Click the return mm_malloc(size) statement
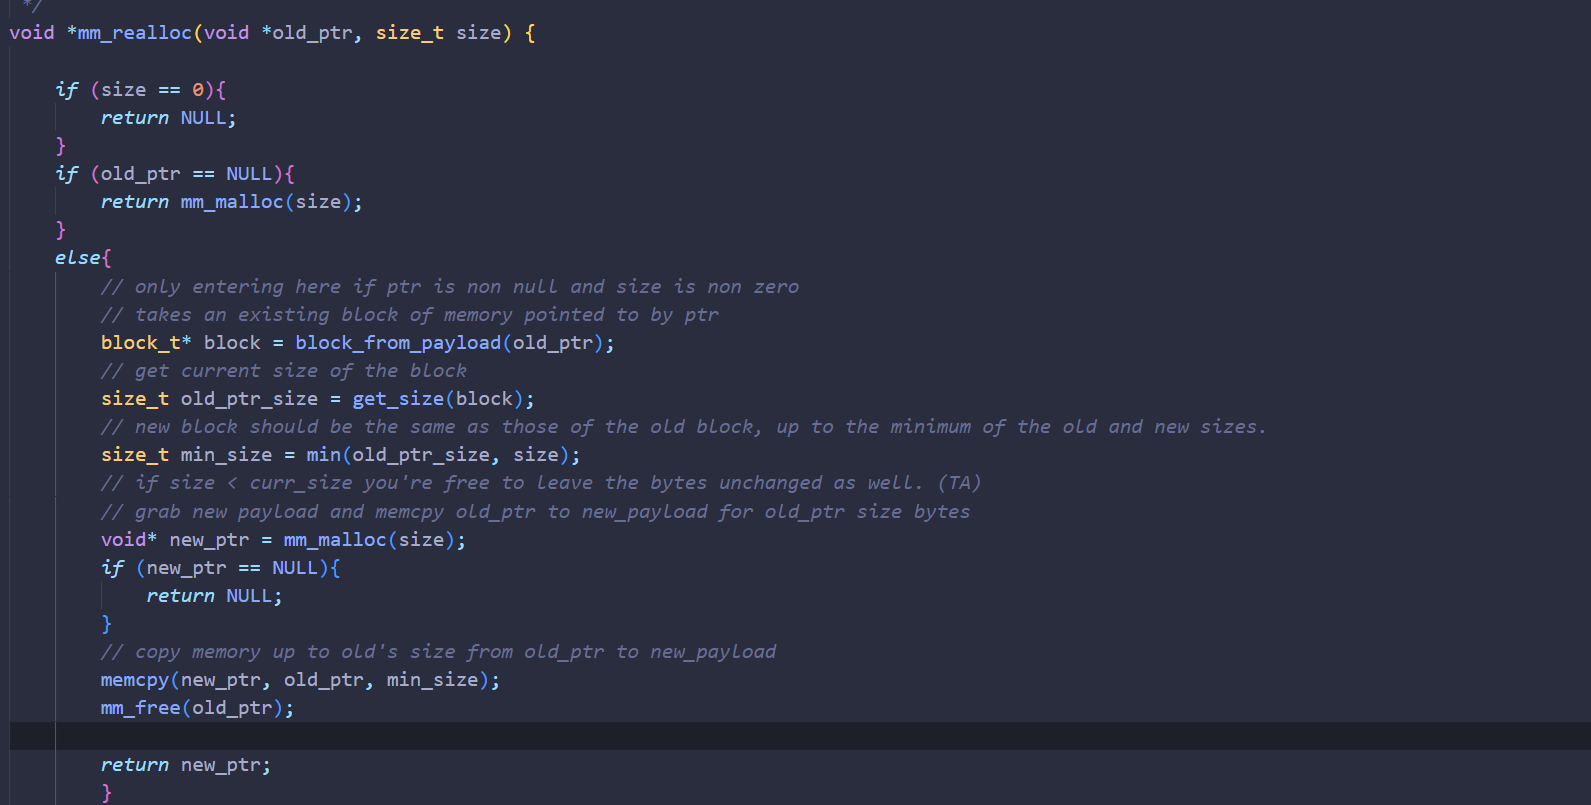 click(231, 202)
